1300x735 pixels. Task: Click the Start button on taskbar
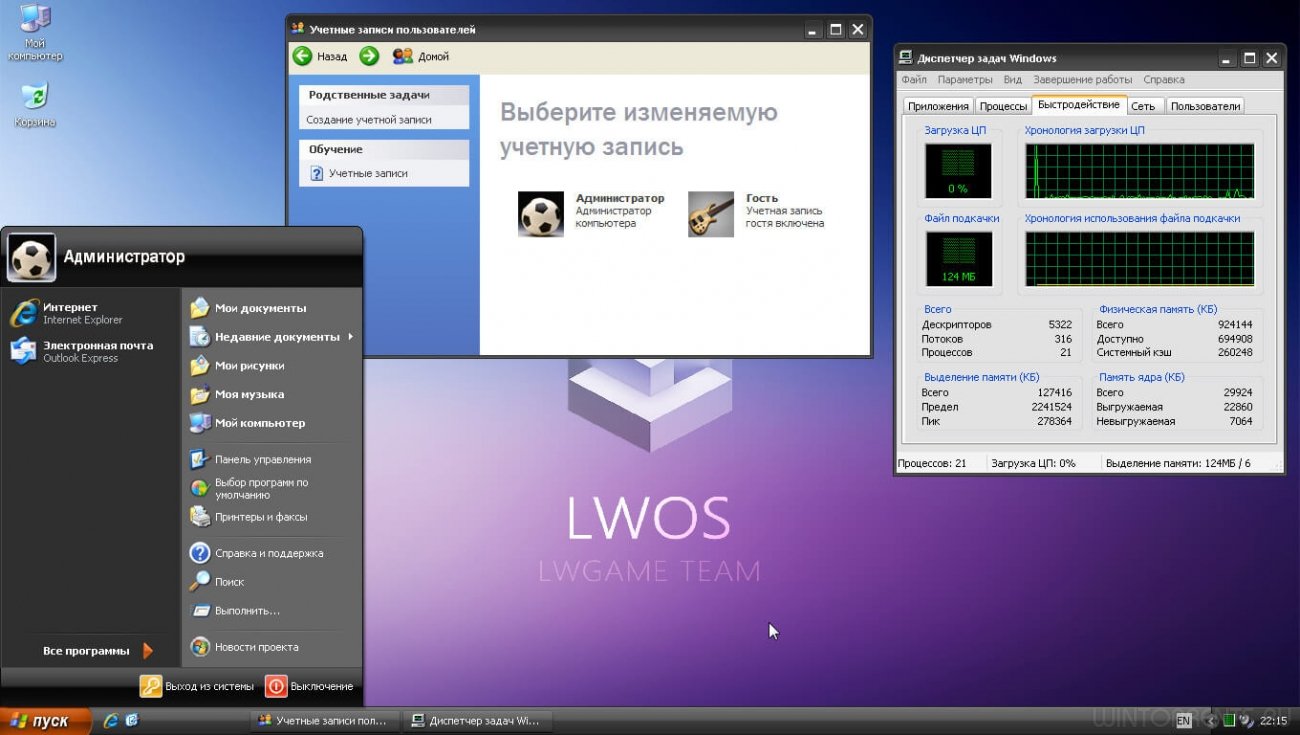45,721
